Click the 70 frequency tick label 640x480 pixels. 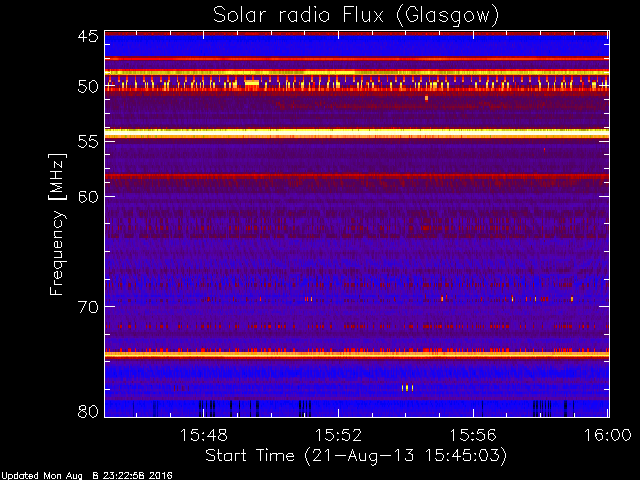coord(88,307)
